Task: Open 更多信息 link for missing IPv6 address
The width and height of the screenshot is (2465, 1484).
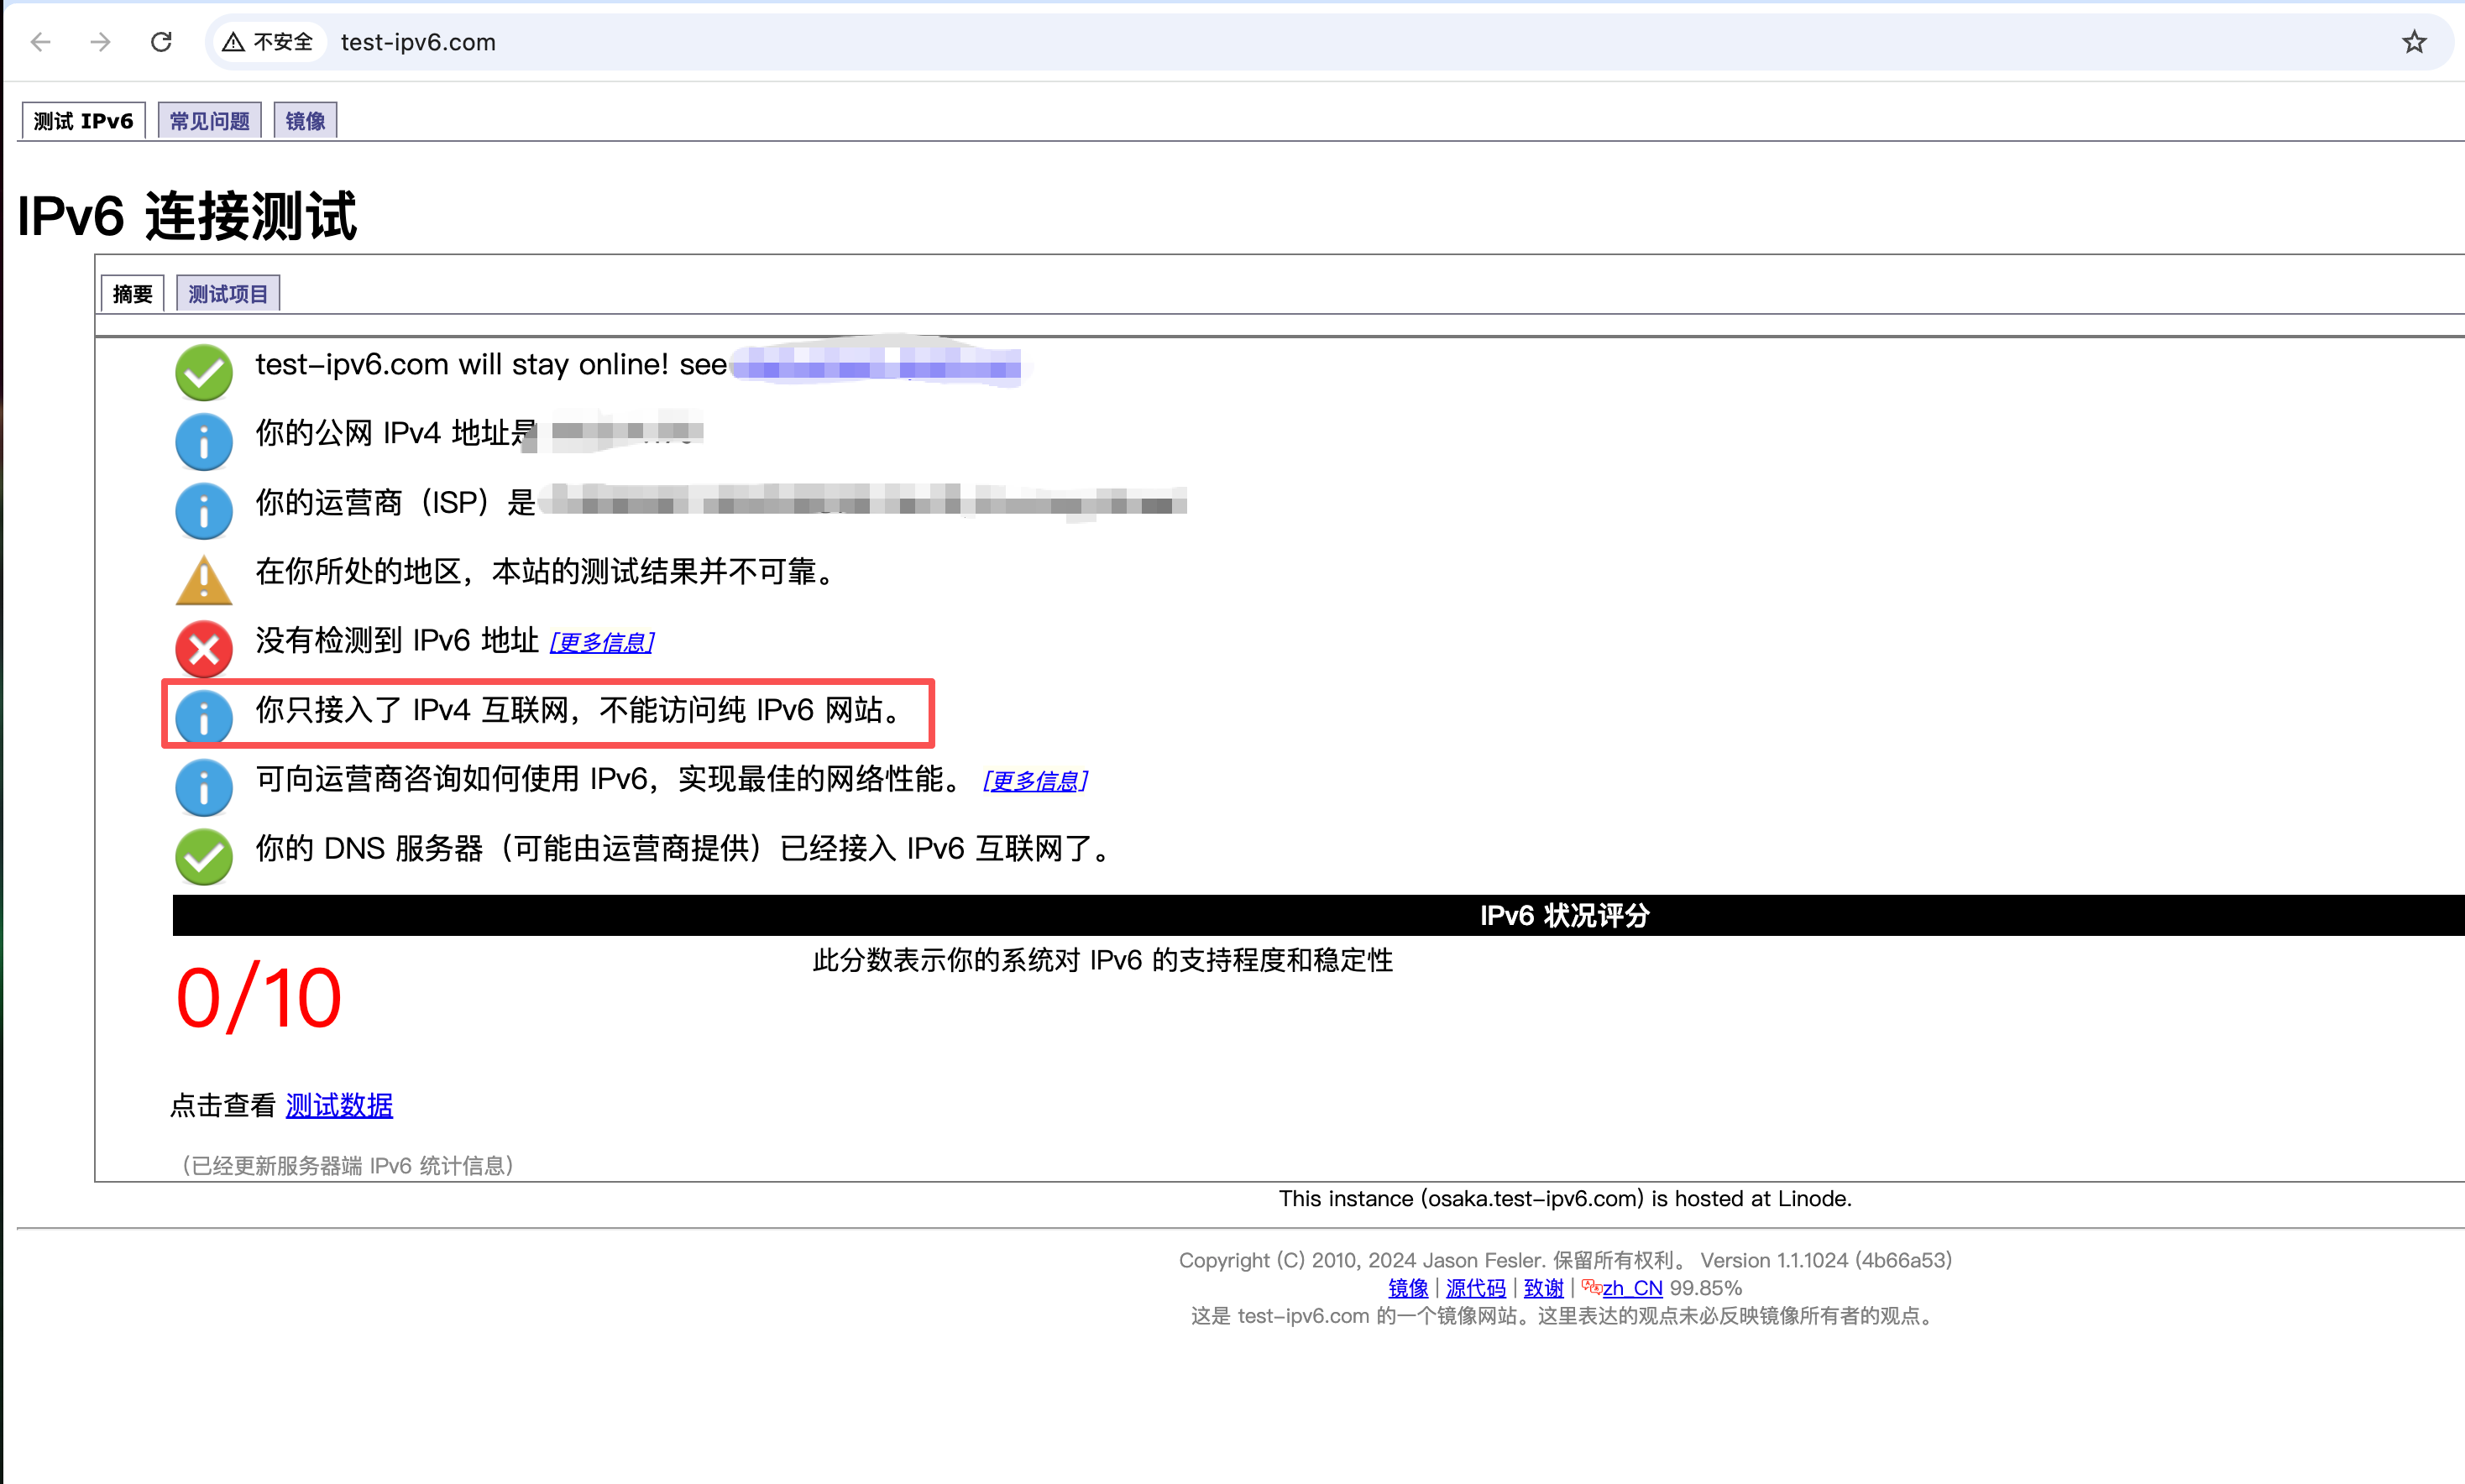Action: tap(602, 643)
